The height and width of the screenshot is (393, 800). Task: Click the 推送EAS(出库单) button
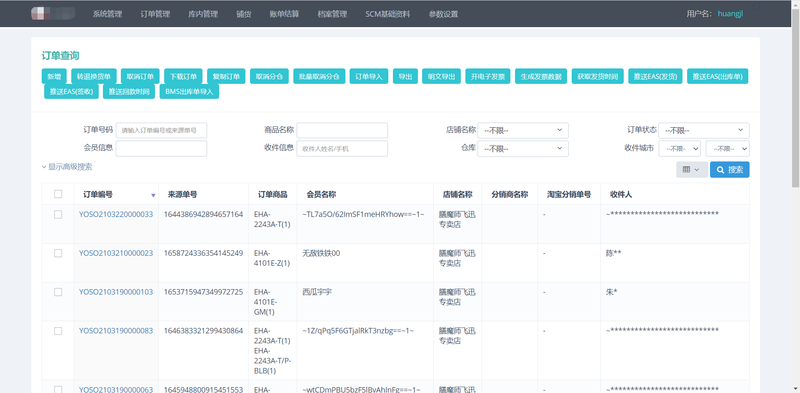tap(717, 76)
